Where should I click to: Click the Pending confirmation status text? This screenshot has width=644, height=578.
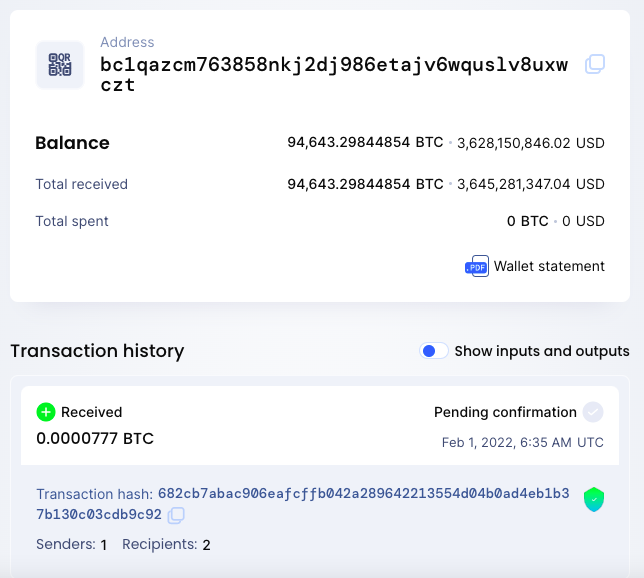click(505, 412)
